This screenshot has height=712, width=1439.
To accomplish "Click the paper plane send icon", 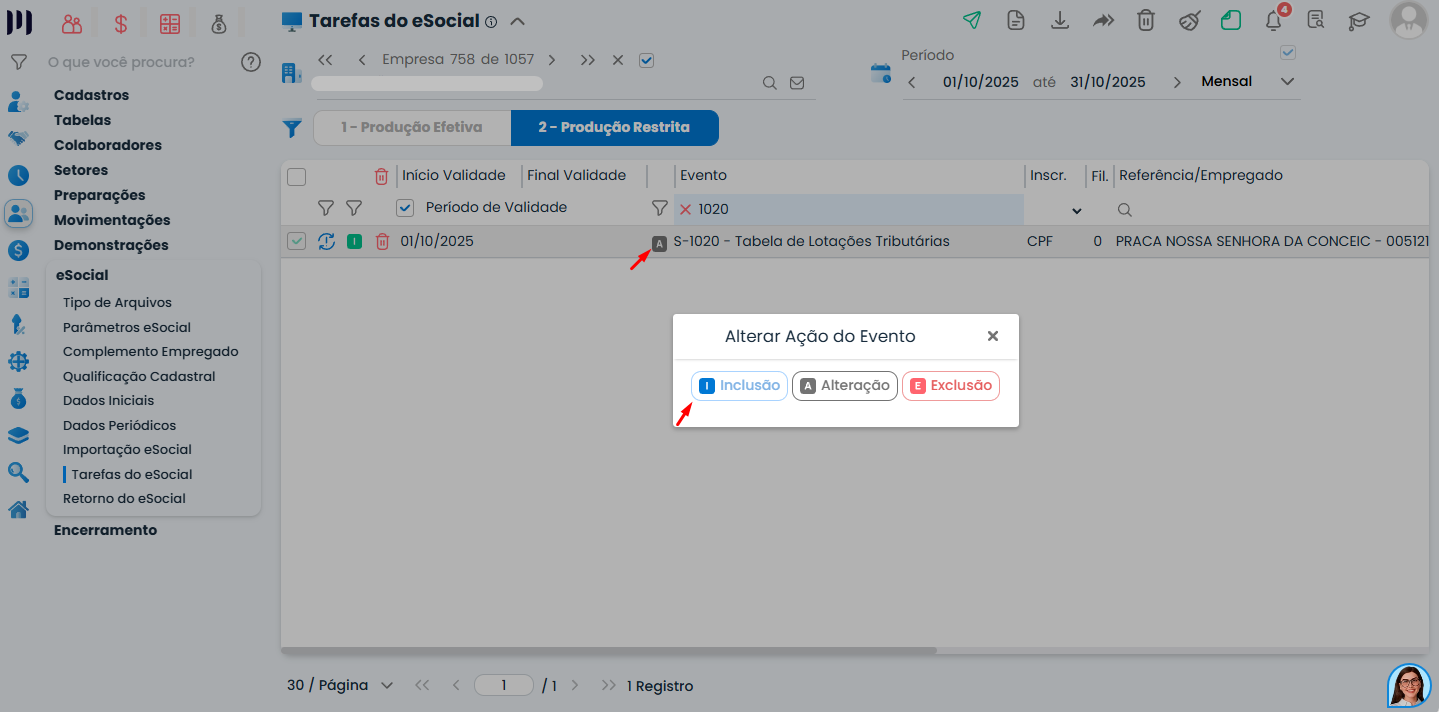I will tap(971, 20).
